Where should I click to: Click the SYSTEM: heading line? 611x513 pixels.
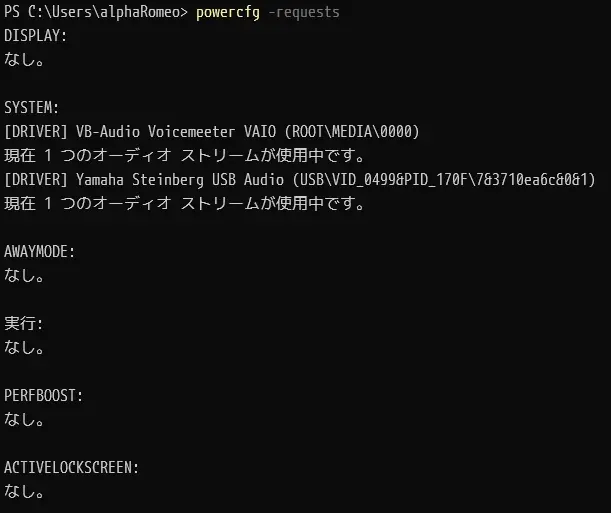click(x=32, y=108)
